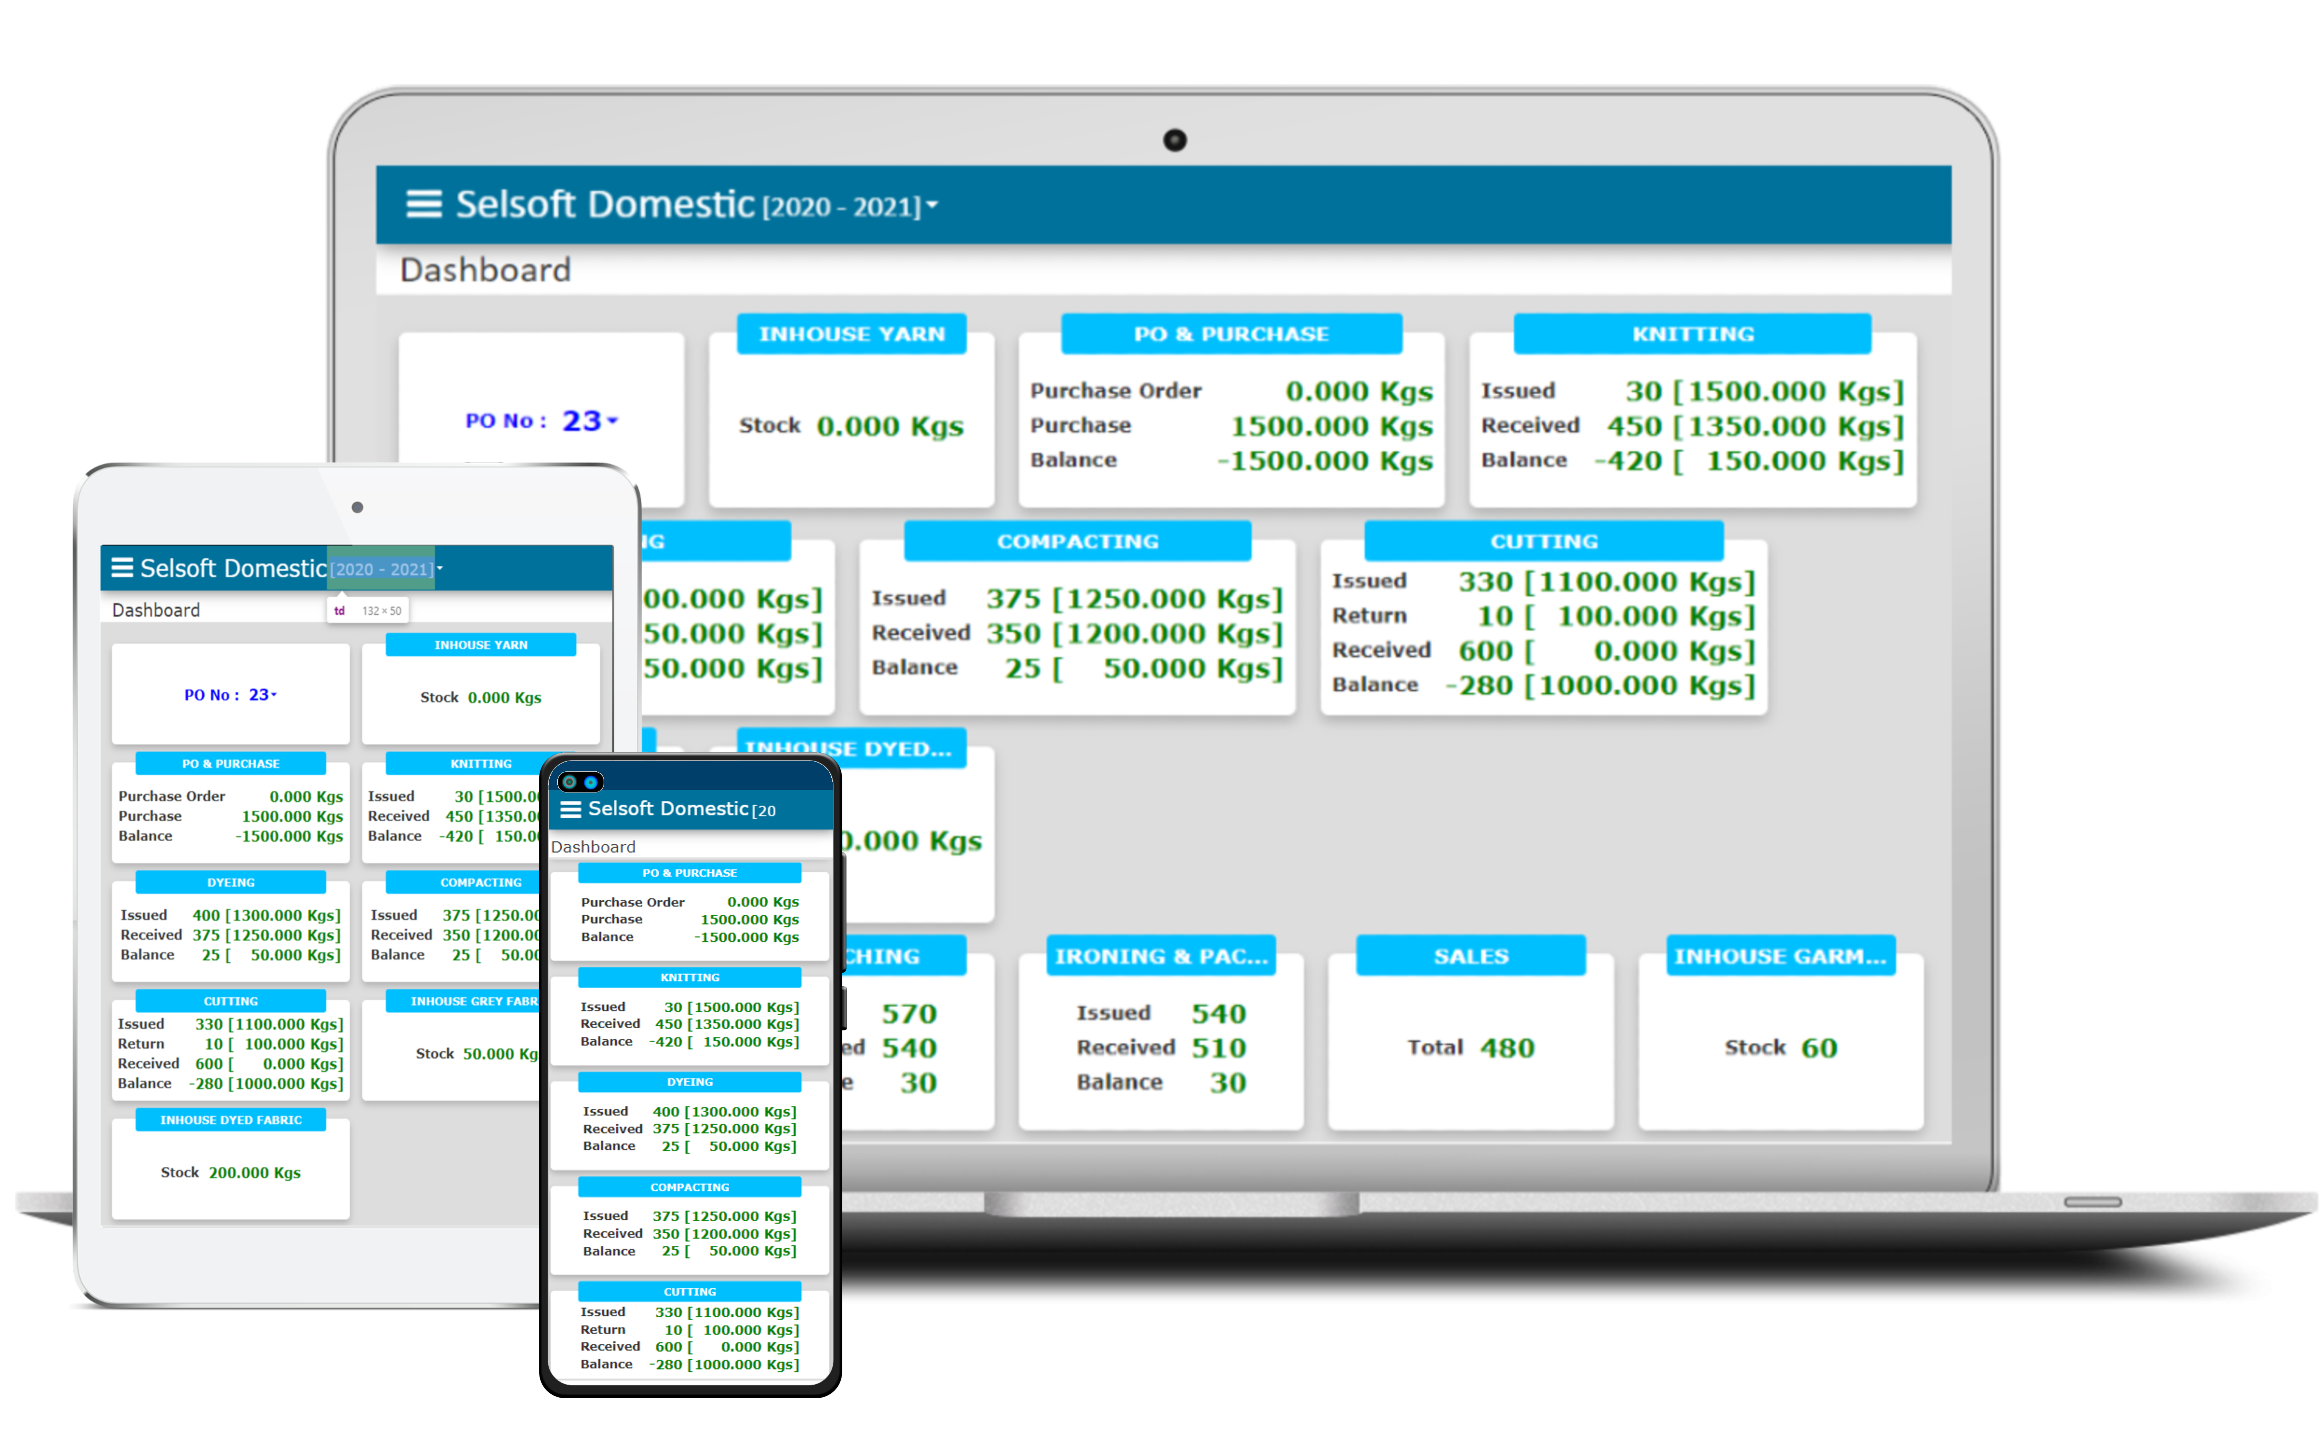Viewport: 2320px width, 1453px height.
Task: Click the INHOUSE GARM... header on the laptop
Action: (x=1781, y=956)
